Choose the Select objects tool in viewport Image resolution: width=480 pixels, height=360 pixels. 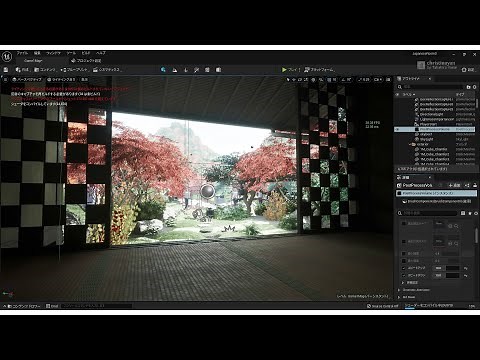click(x=288, y=80)
